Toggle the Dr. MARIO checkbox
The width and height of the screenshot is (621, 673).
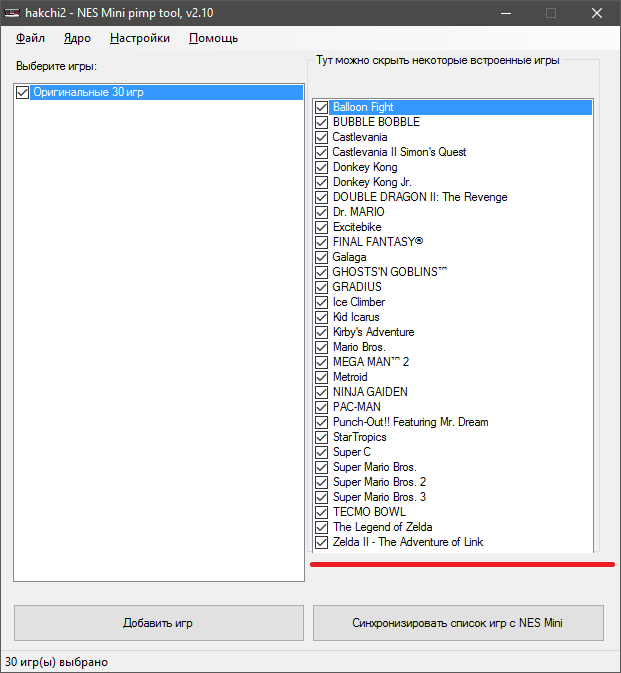click(x=321, y=212)
